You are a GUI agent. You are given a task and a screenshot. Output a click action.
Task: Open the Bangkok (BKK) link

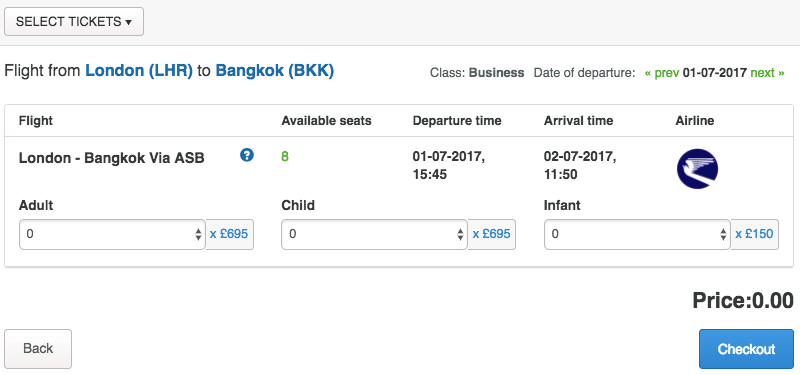(274, 70)
